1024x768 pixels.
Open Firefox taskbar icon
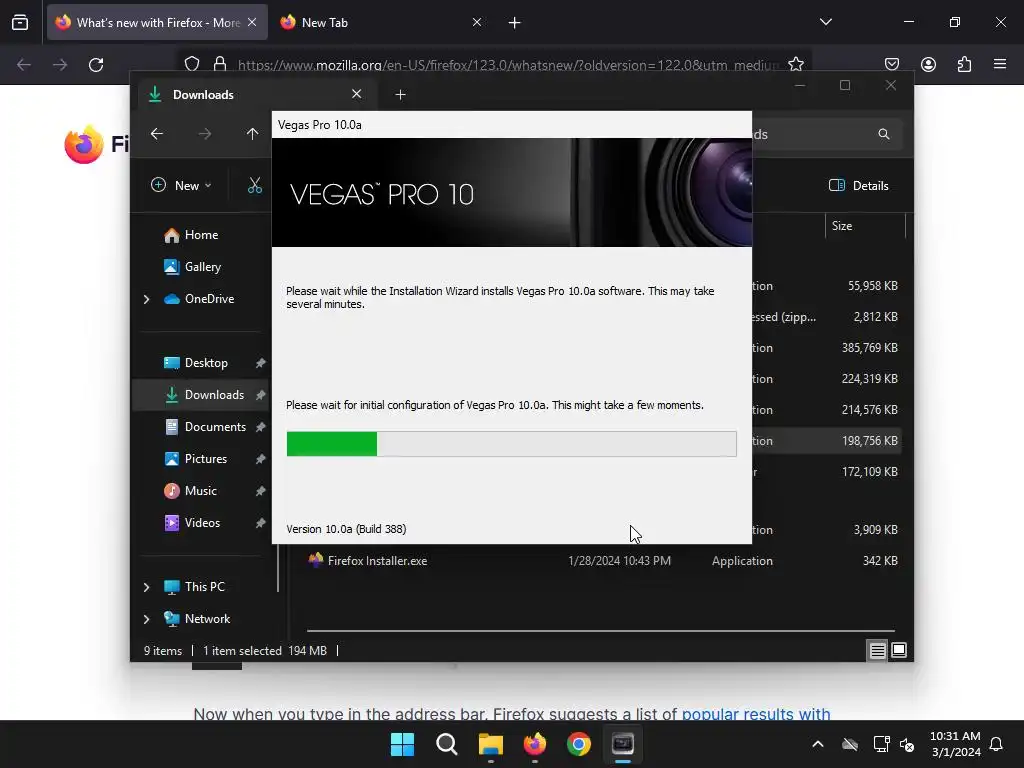point(535,744)
